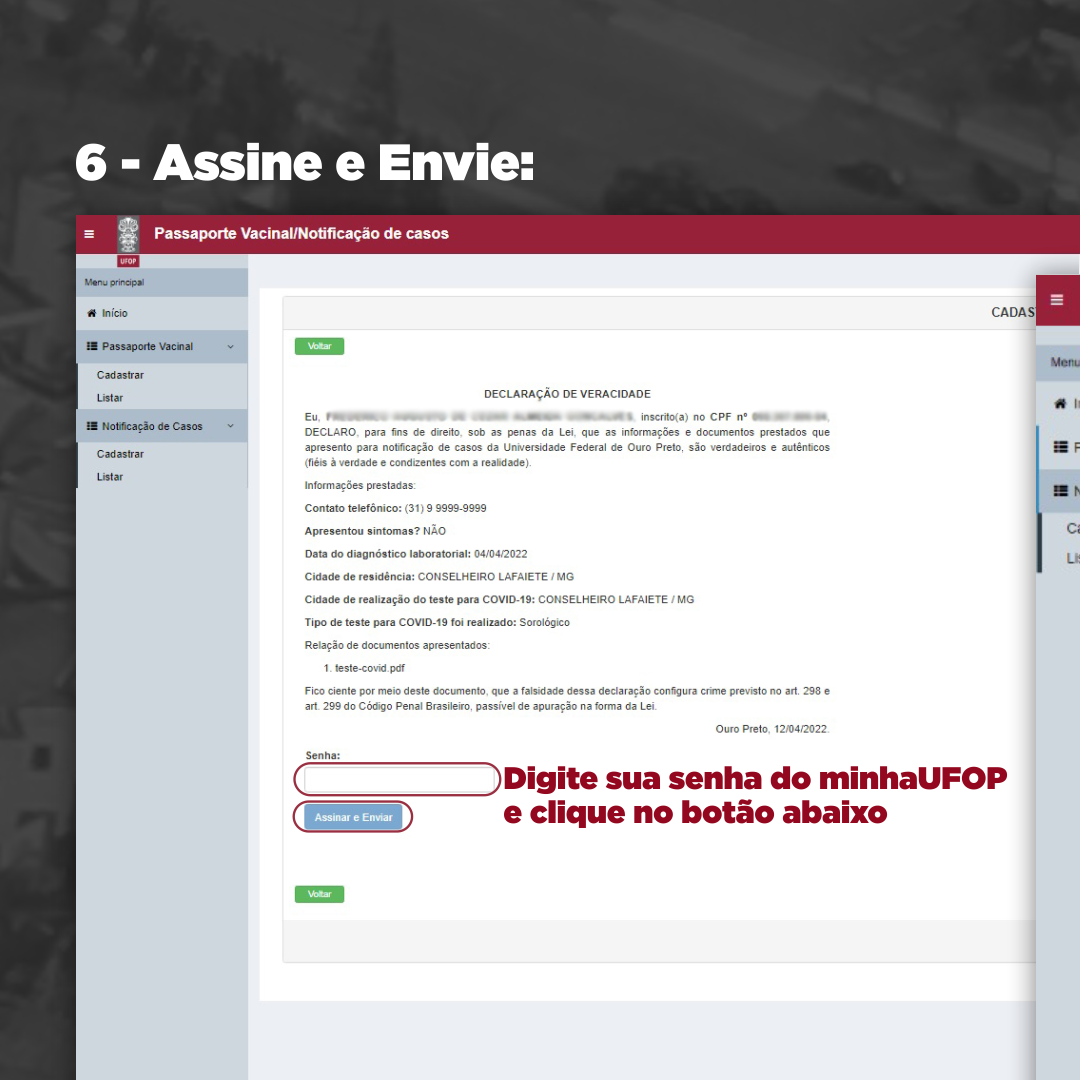Click the Relação de documentos apresentados label
Viewport: 1080px width, 1080px height.
pos(397,645)
